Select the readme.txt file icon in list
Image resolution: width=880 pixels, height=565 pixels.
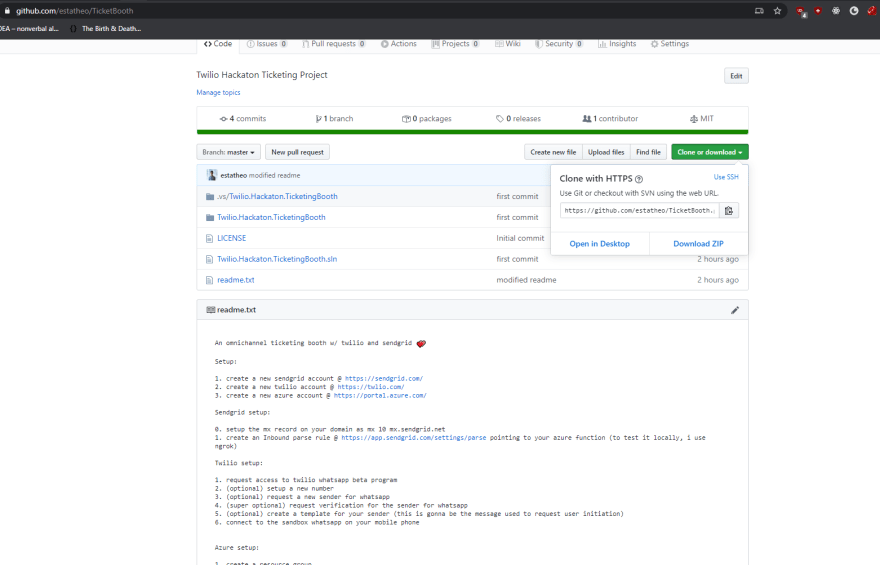pyautogui.click(x=209, y=280)
